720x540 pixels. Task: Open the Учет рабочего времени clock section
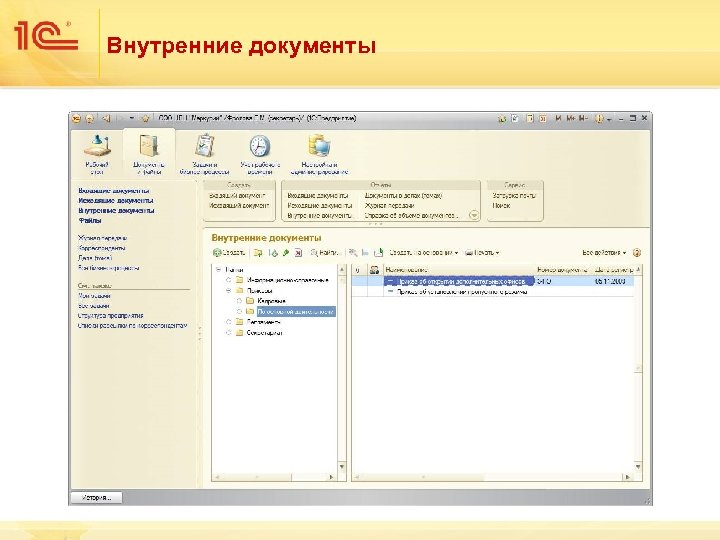(x=260, y=155)
